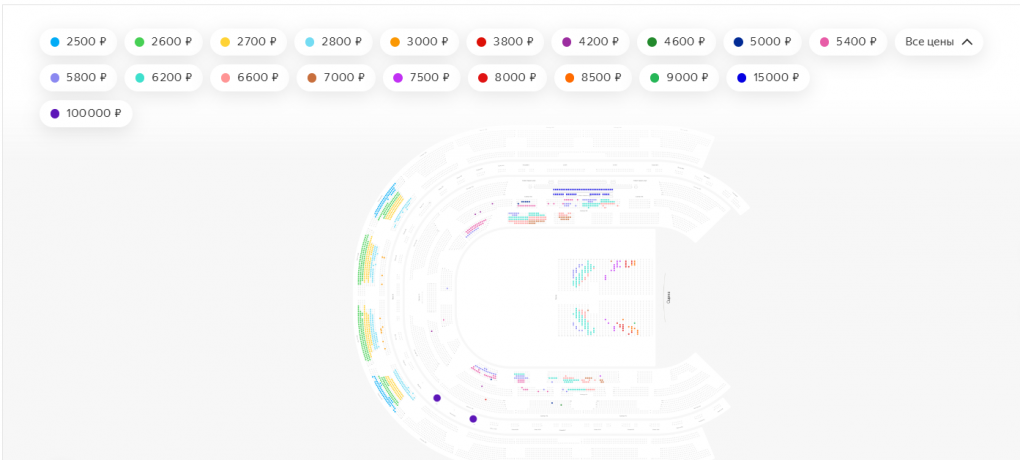The height and width of the screenshot is (460, 1020).
Task: Select the 15000 ₽ price filter
Action: pos(767,78)
